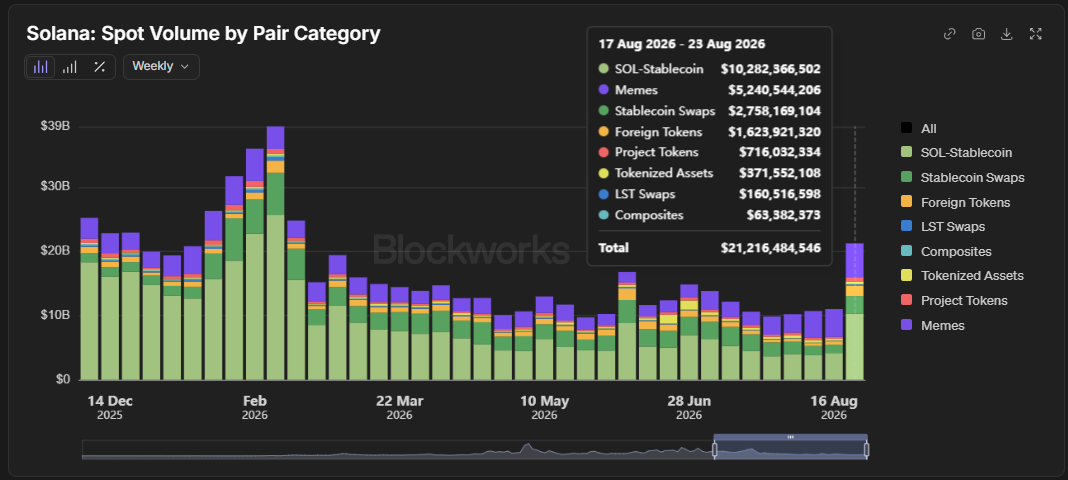Viewport: 1068px width, 480px height.
Task: Take chart snapshot with camera icon
Action: (x=978, y=34)
